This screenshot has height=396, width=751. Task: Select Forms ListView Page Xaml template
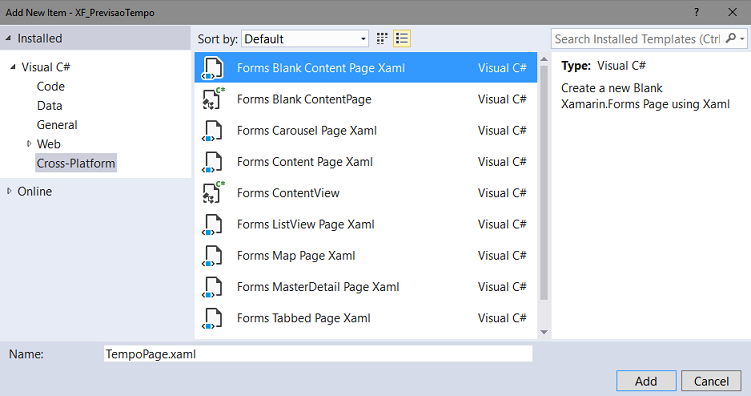pyautogui.click(x=365, y=224)
